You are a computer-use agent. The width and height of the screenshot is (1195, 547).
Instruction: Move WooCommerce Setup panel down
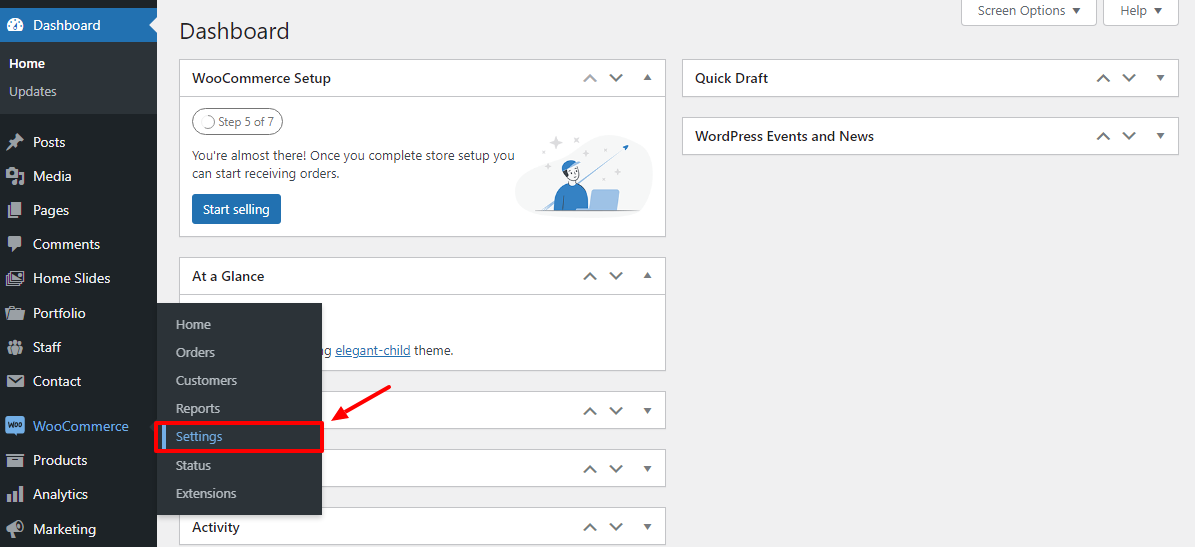click(x=616, y=78)
